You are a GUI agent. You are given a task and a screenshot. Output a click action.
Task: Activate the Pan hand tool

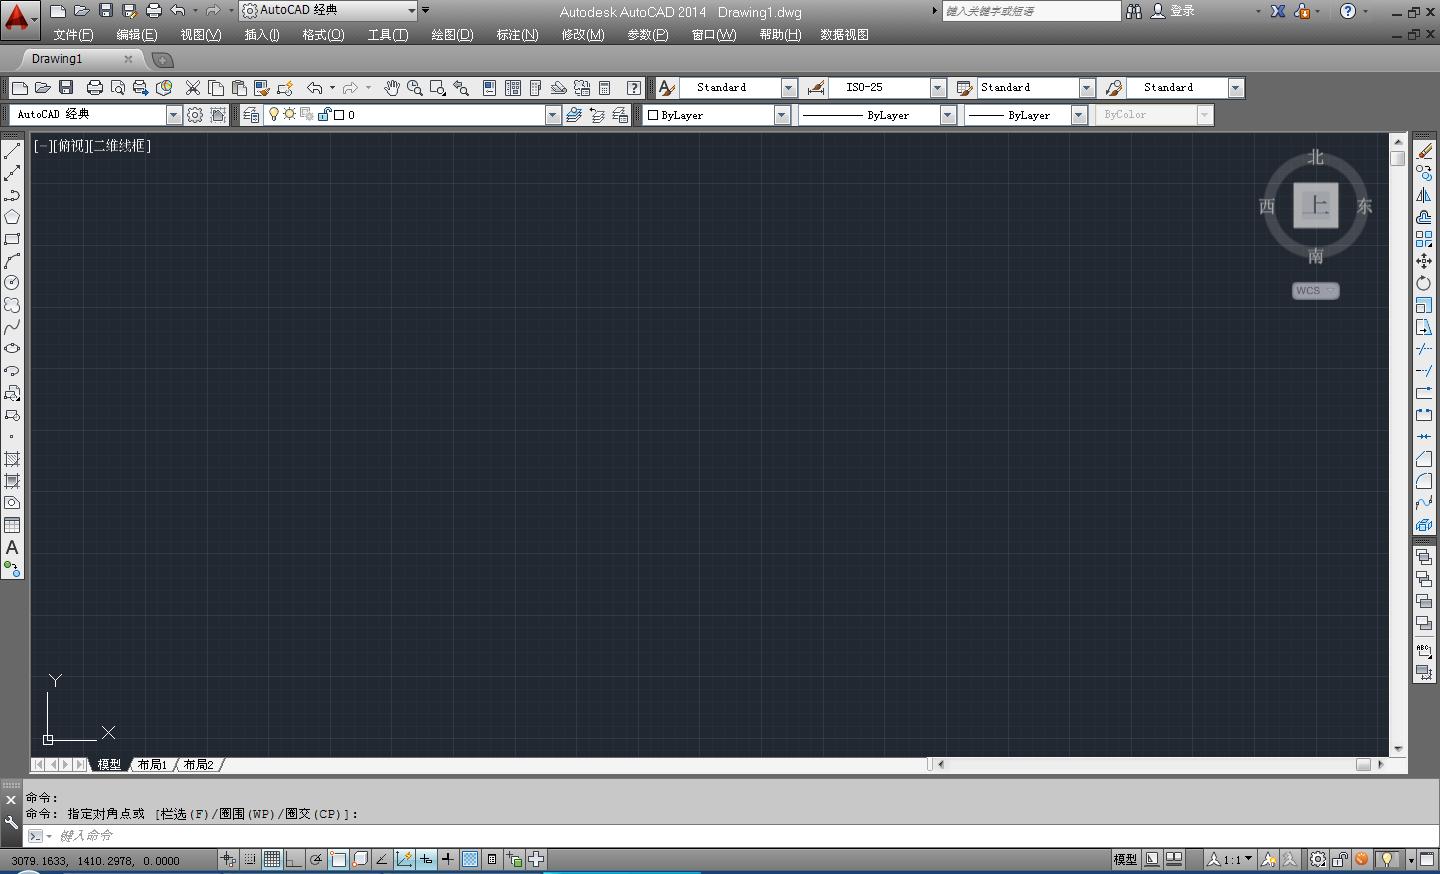[x=391, y=88]
